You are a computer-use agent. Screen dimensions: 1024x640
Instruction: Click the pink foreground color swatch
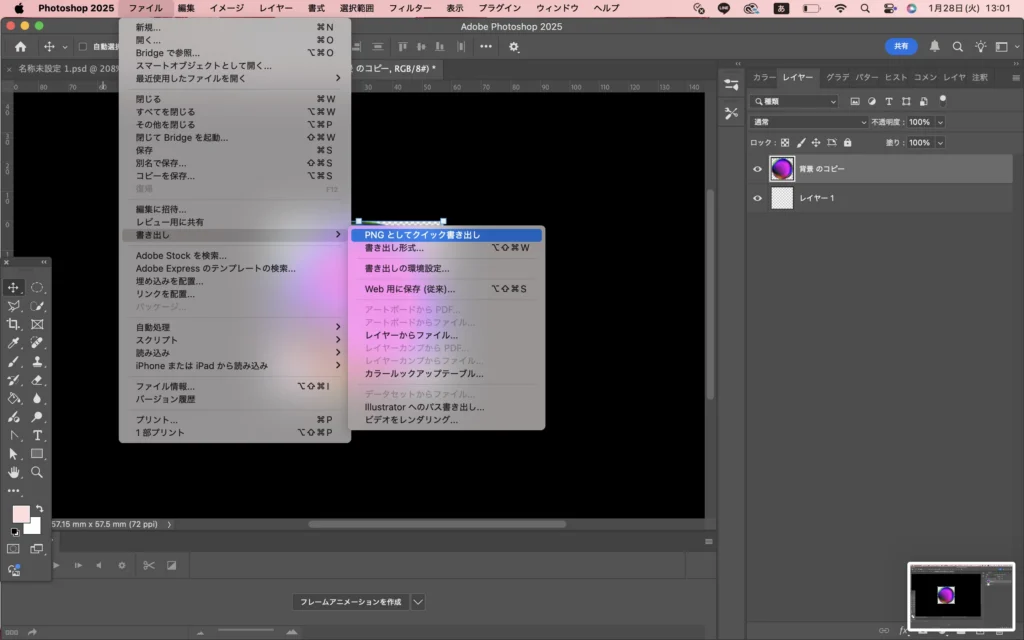pyautogui.click(x=21, y=515)
